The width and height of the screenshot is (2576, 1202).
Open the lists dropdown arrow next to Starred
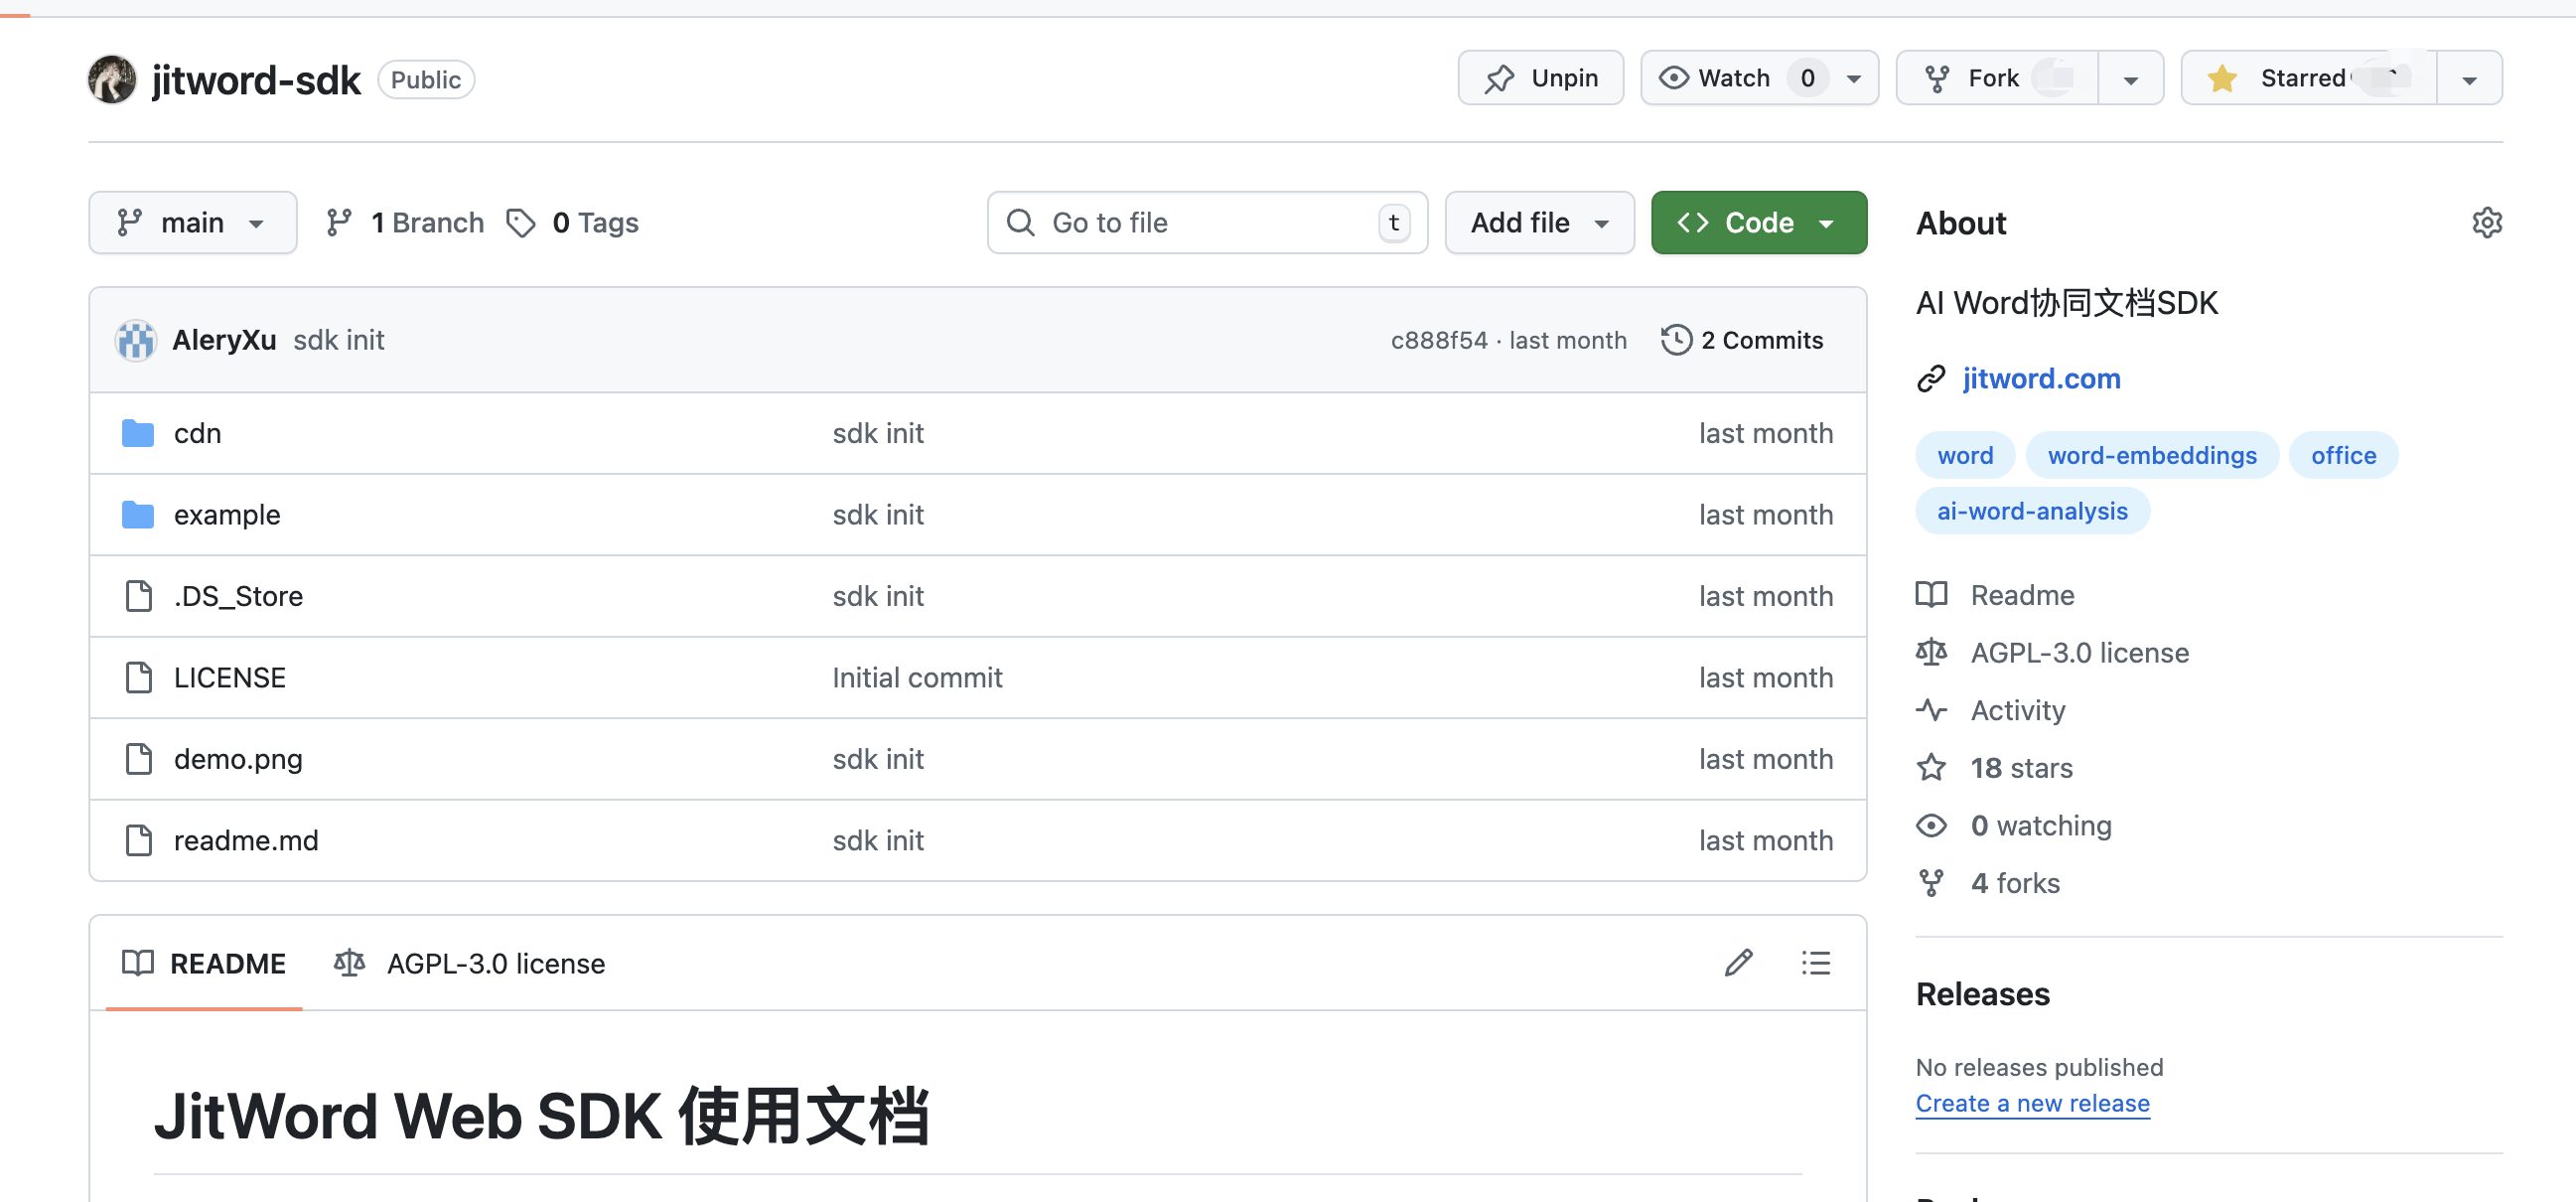pos(2469,78)
